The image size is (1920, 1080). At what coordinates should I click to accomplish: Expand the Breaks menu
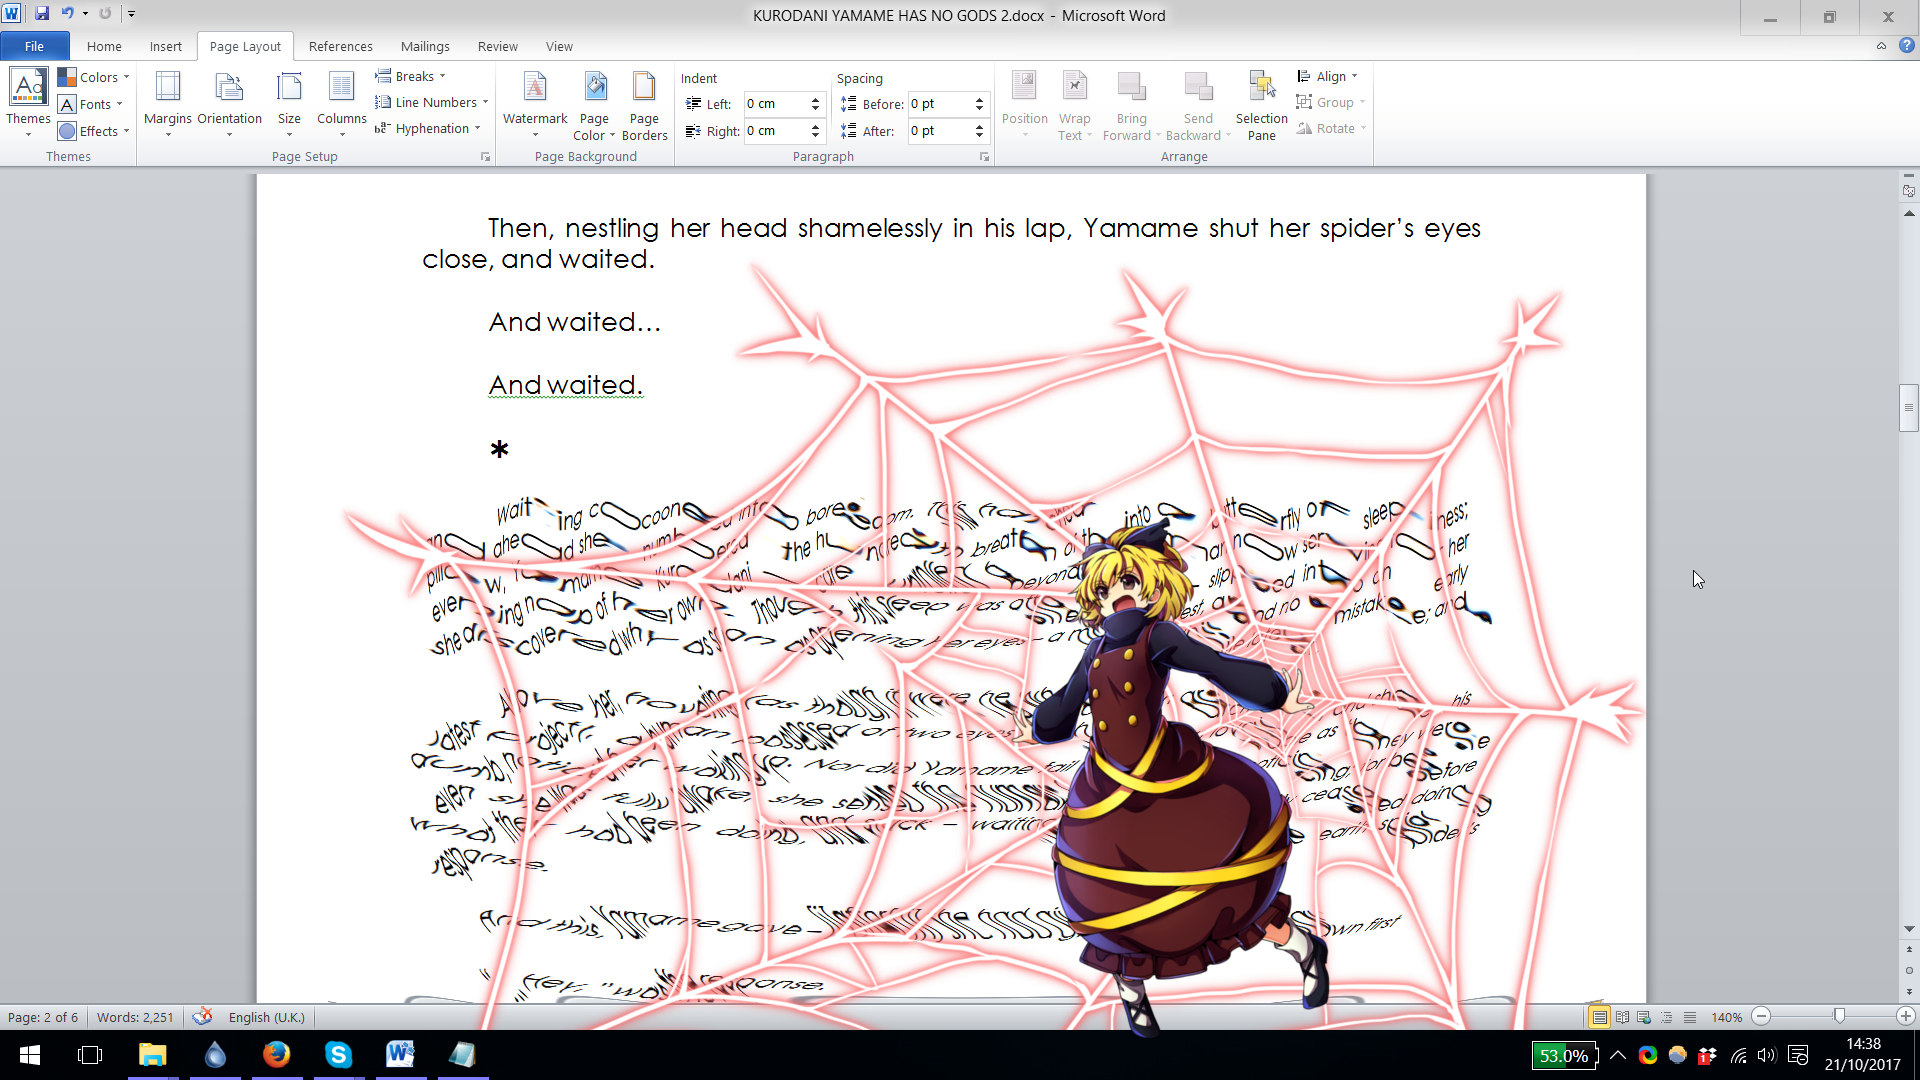pos(410,76)
